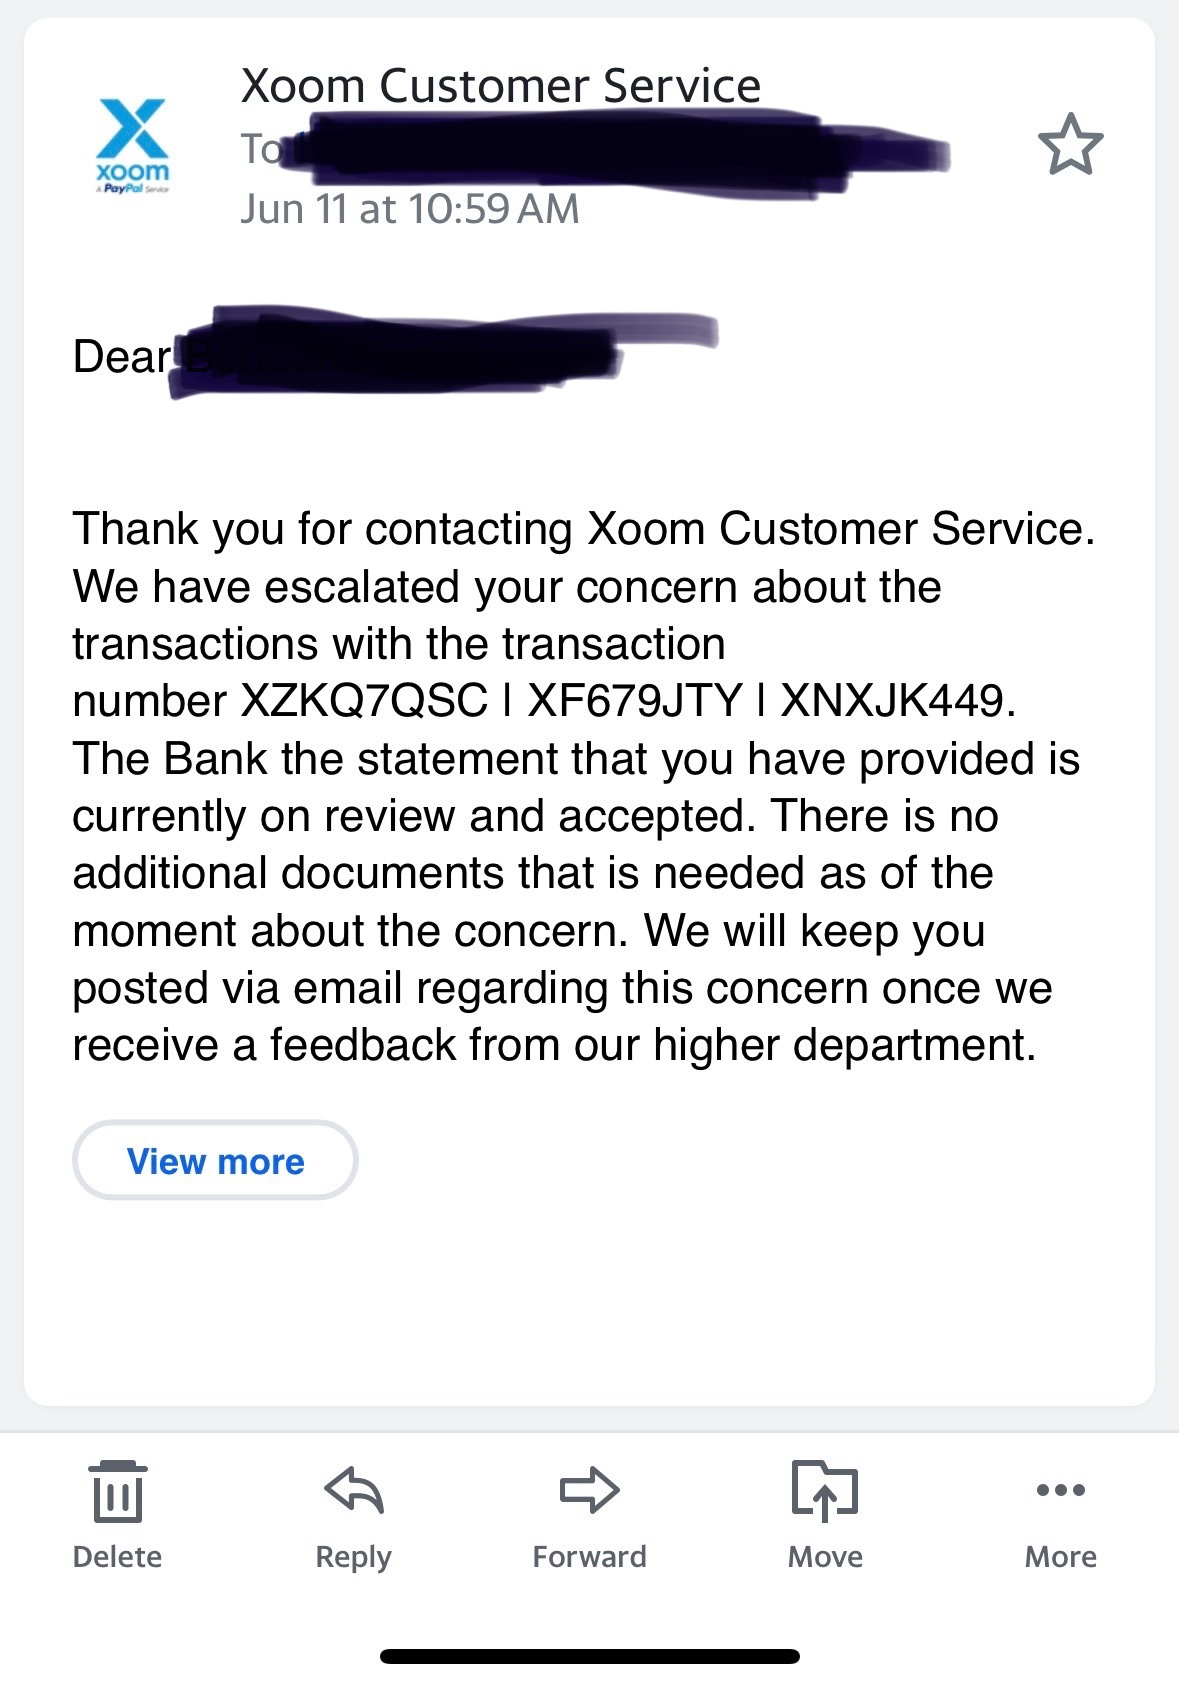Viewport: 1179px width, 1688px height.
Task: Tap the Jun 11 at 10:59 AM timestamp
Action: coord(410,210)
